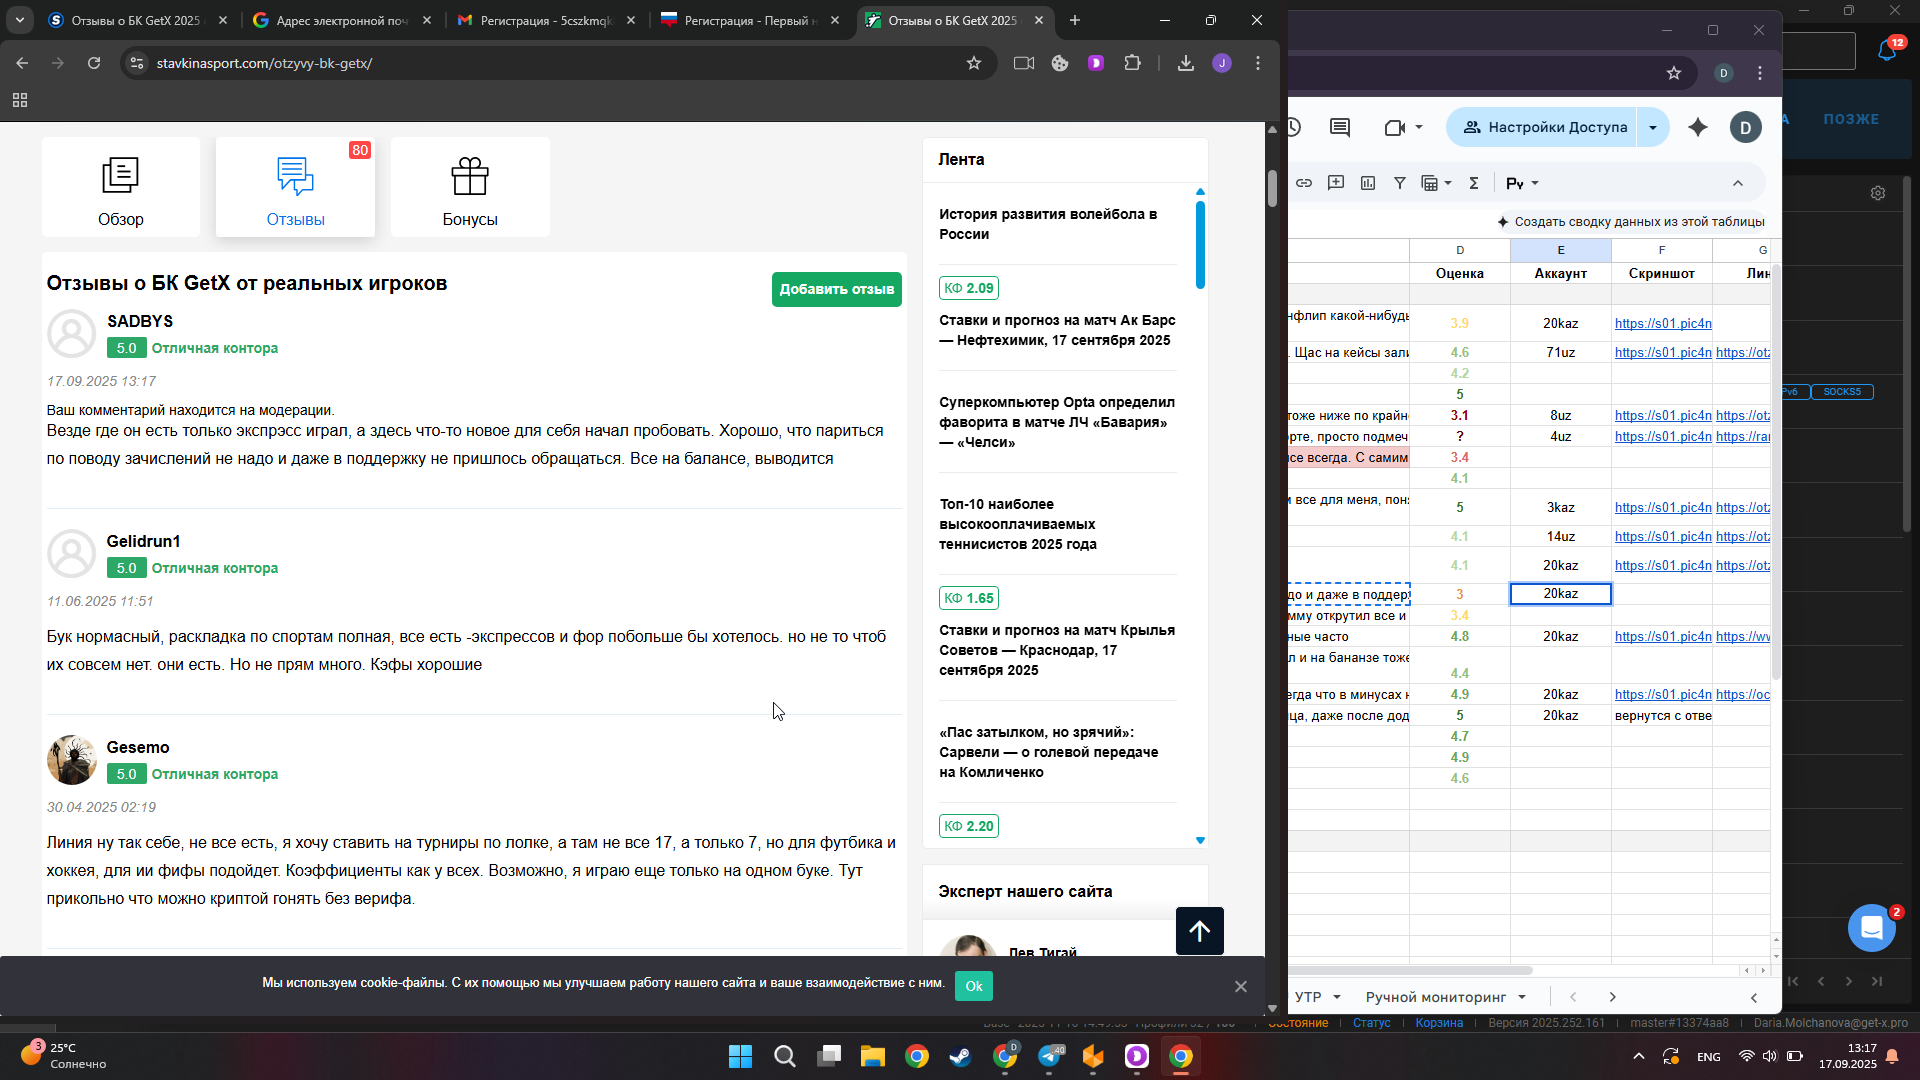Open notifications bell with badge 12
The width and height of the screenshot is (1920, 1080).
tap(1887, 50)
